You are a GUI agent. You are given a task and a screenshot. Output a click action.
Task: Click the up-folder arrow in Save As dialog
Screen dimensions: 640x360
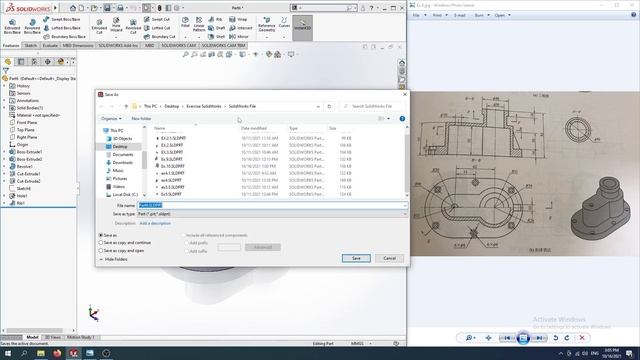(126, 106)
